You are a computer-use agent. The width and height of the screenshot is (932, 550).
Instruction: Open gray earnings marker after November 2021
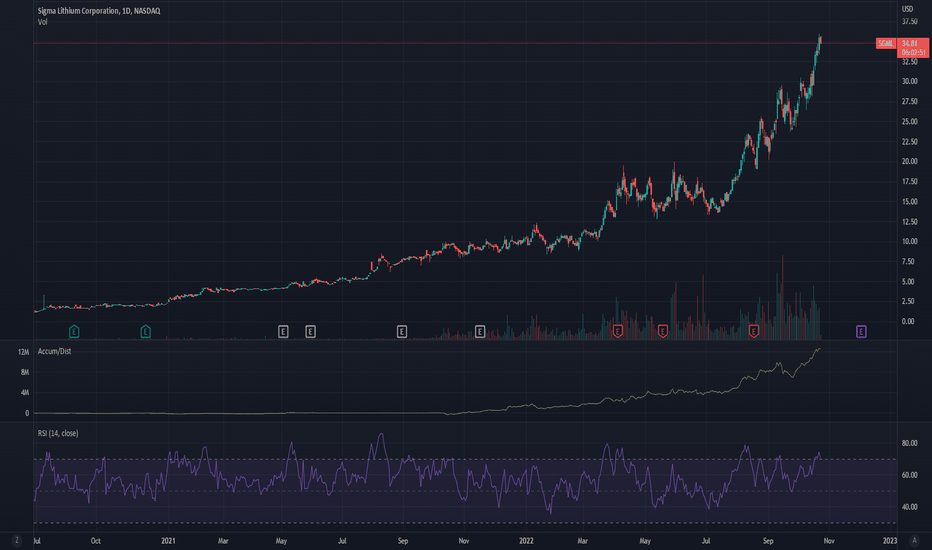(480, 331)
